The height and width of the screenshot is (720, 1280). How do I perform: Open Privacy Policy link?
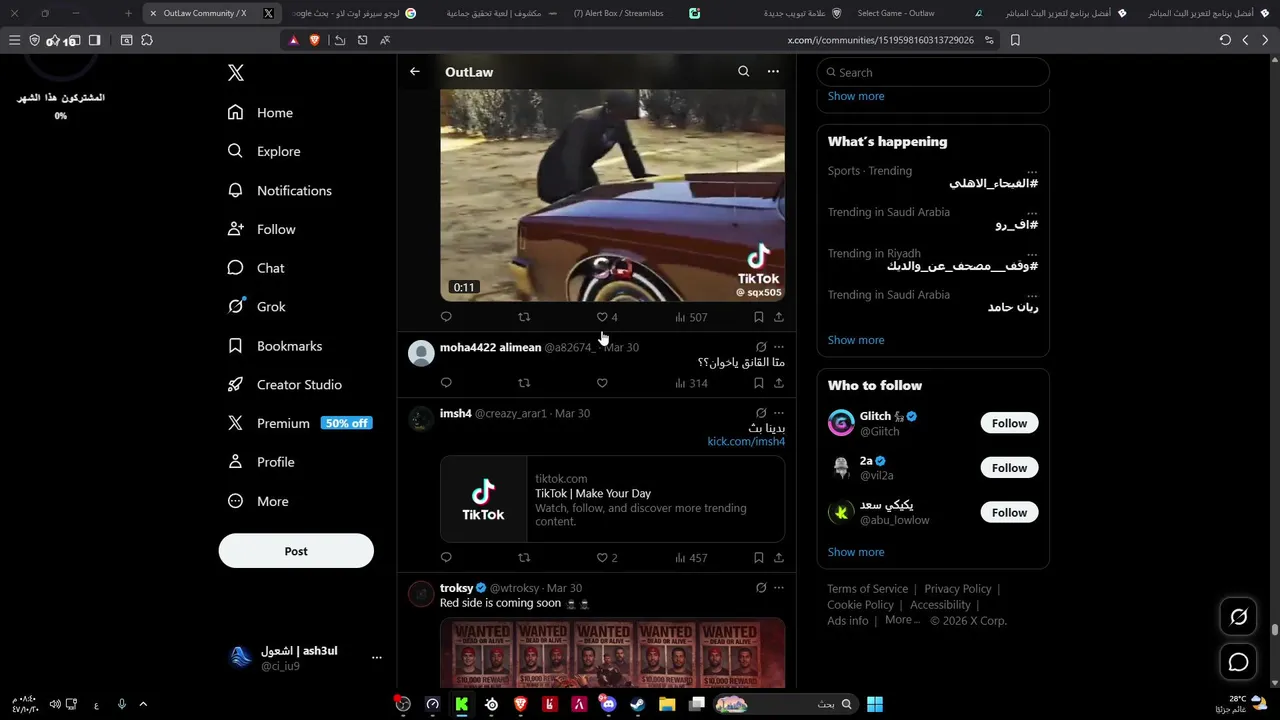958,589
